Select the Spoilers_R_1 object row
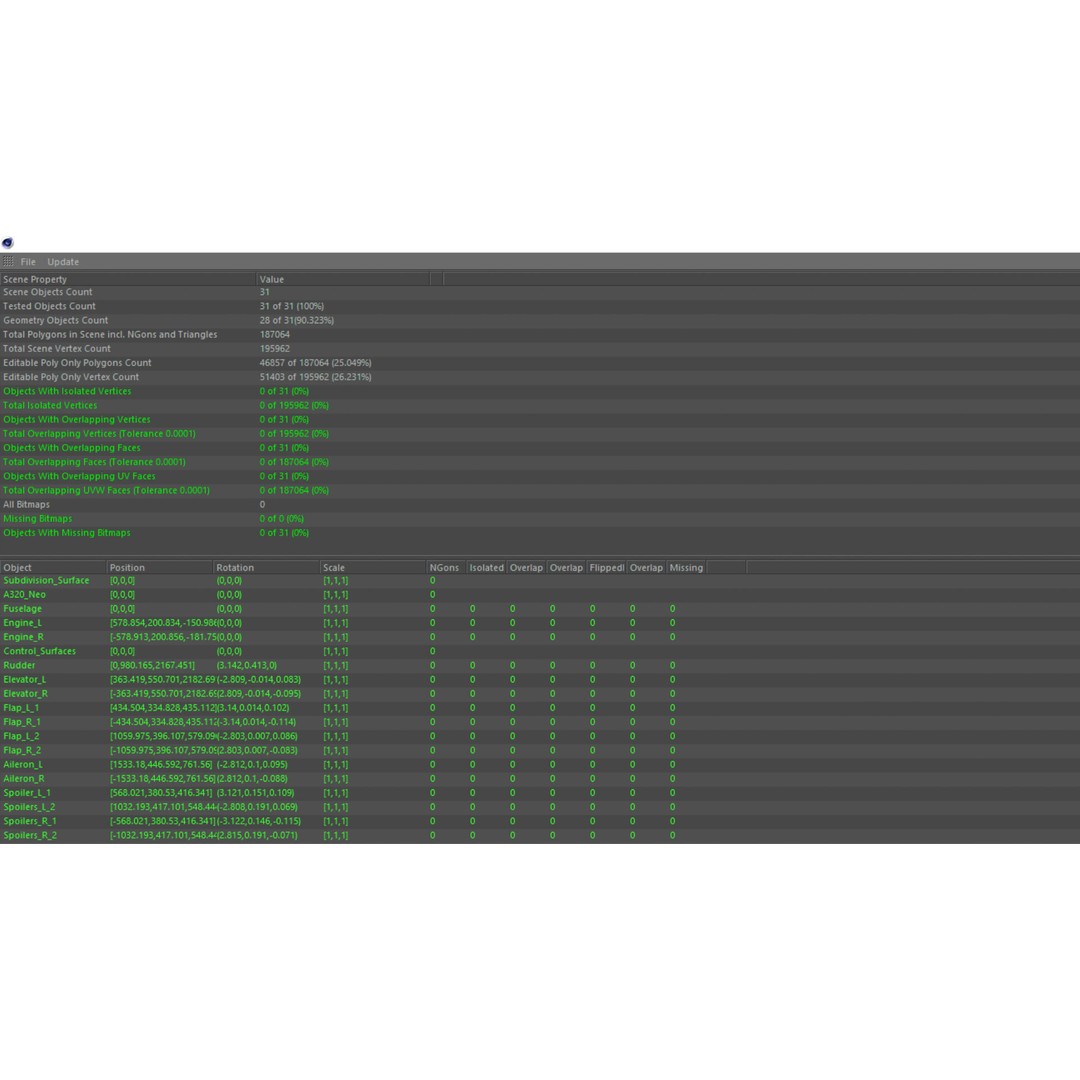The height and width of the screenshot is (1080, 1080). tap(540, 821)
